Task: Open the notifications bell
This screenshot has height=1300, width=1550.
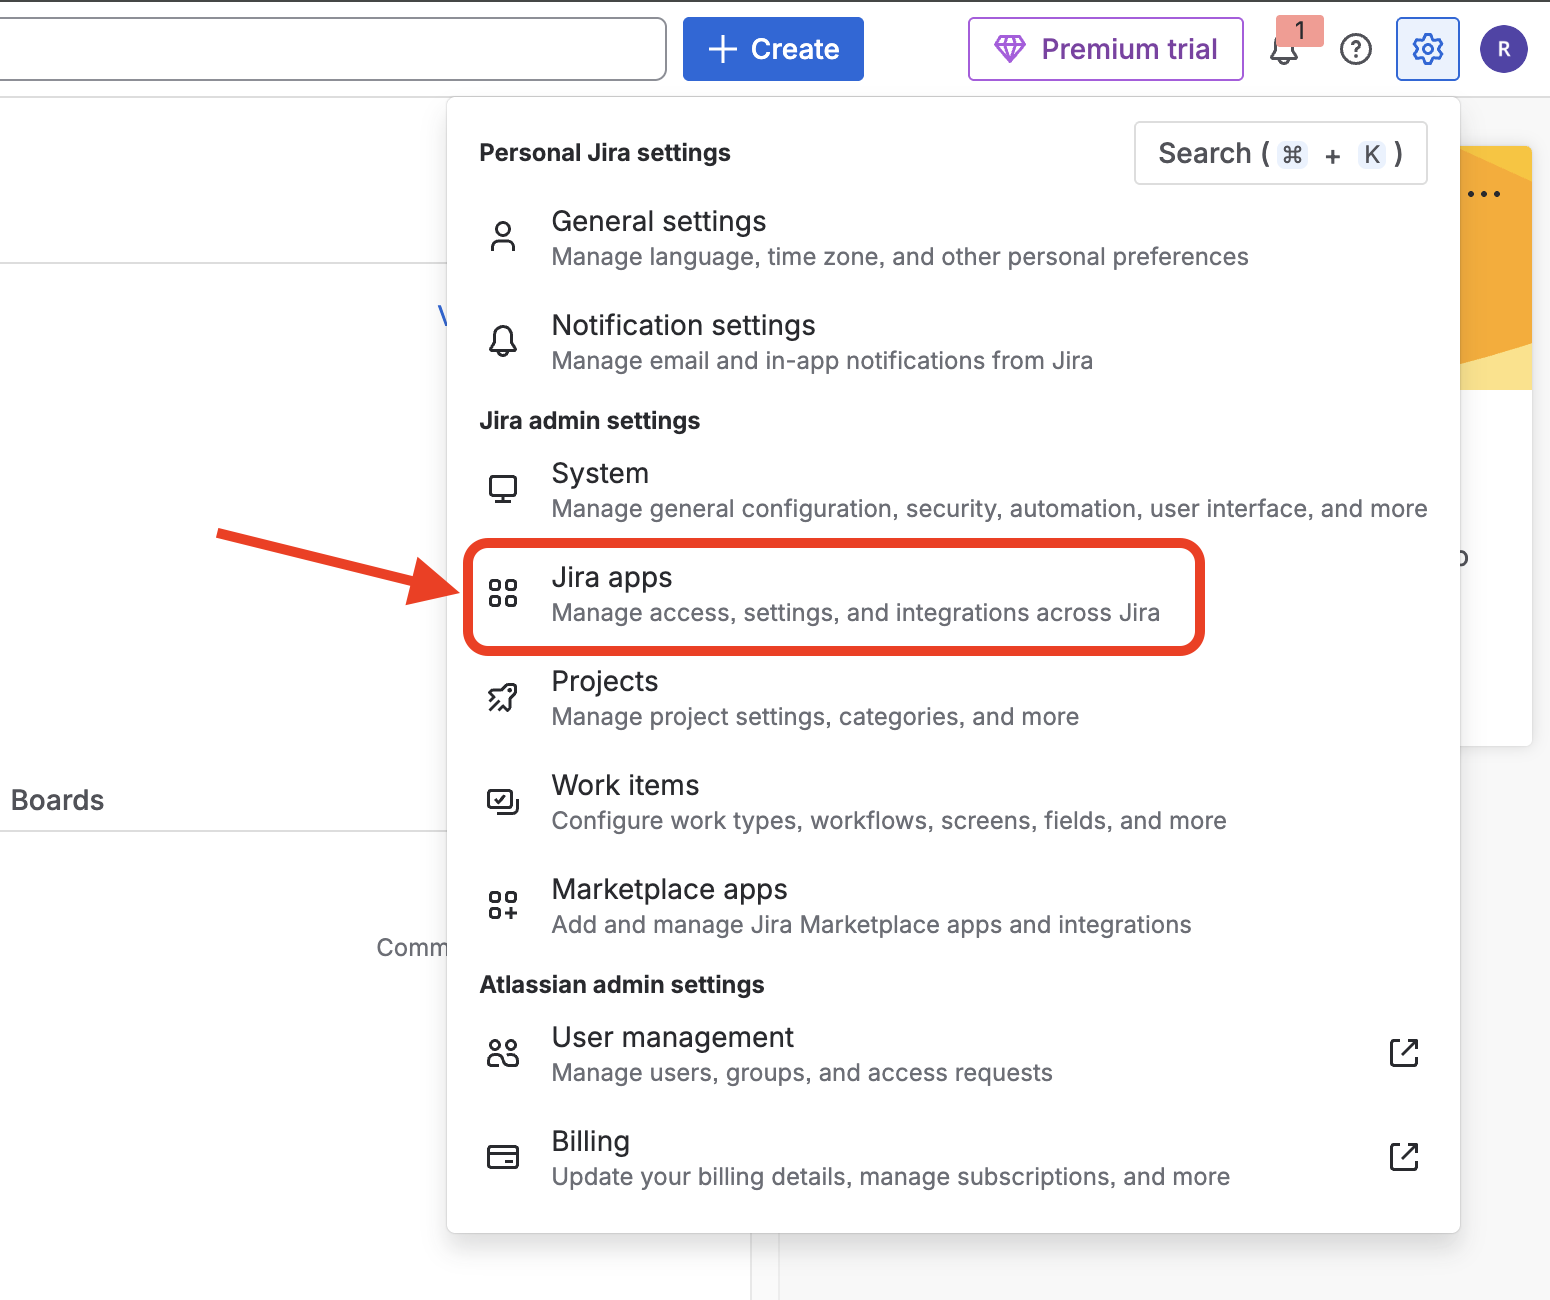Action: pos(1284,50)
